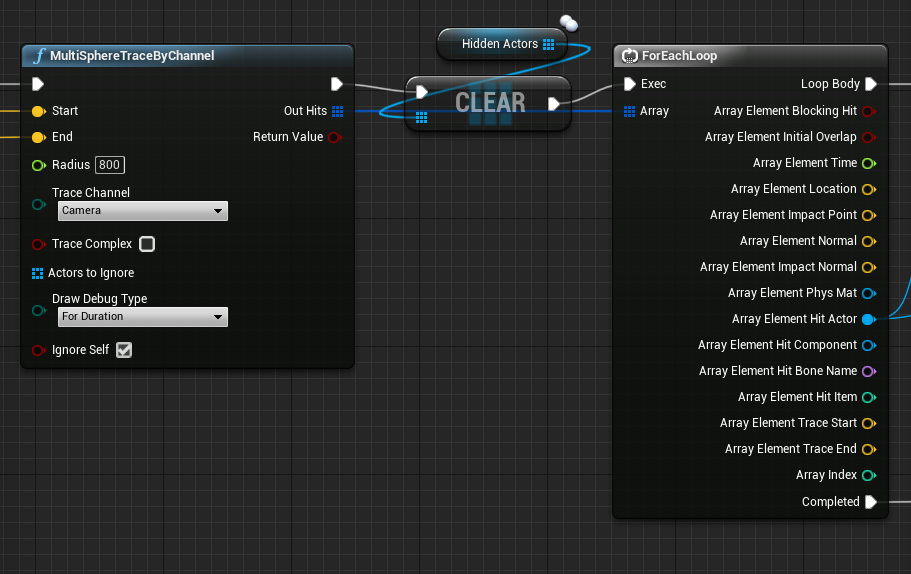This screenshot has height=574, width=911.
Task: Click the Trace Complex boolean pin
Action: click(38, 244)
